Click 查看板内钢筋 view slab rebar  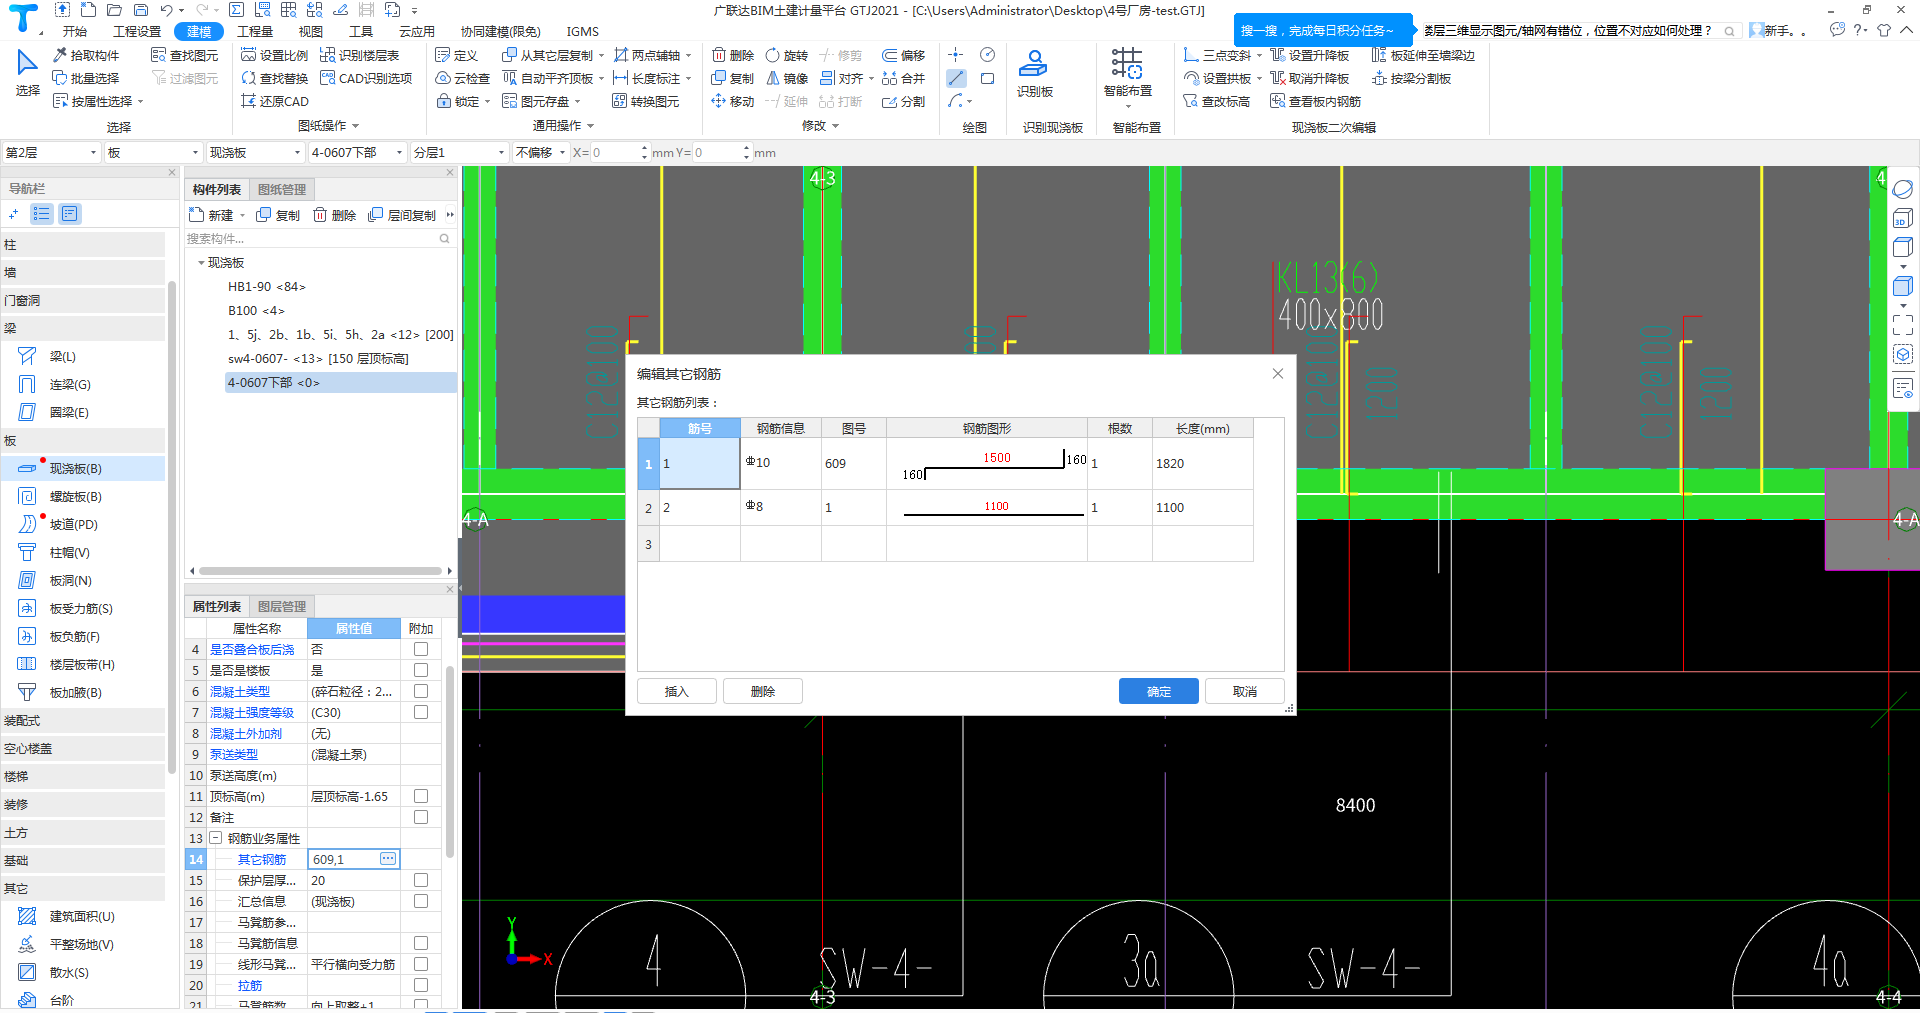pos(1315,101)
